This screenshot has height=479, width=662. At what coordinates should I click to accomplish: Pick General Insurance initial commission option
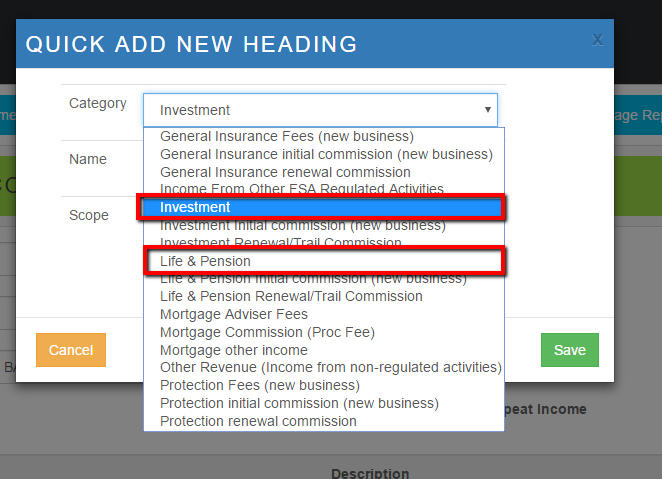click(x=326, y=154)
